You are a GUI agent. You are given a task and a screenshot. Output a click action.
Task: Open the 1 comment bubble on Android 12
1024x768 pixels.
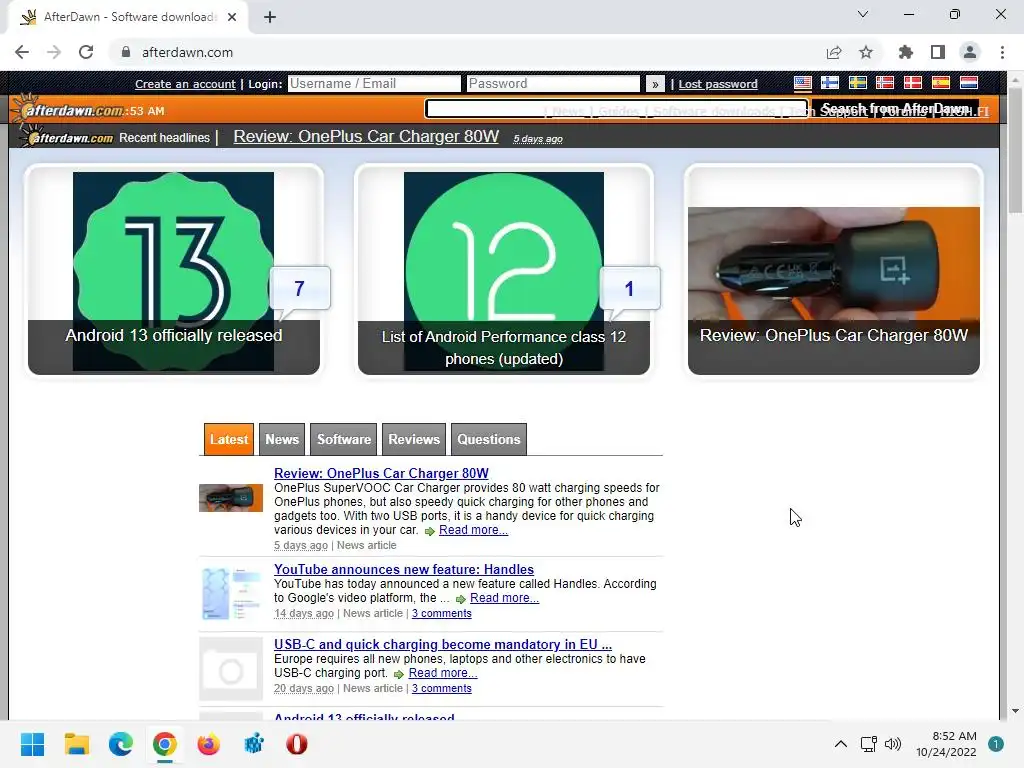pos(630,288)
